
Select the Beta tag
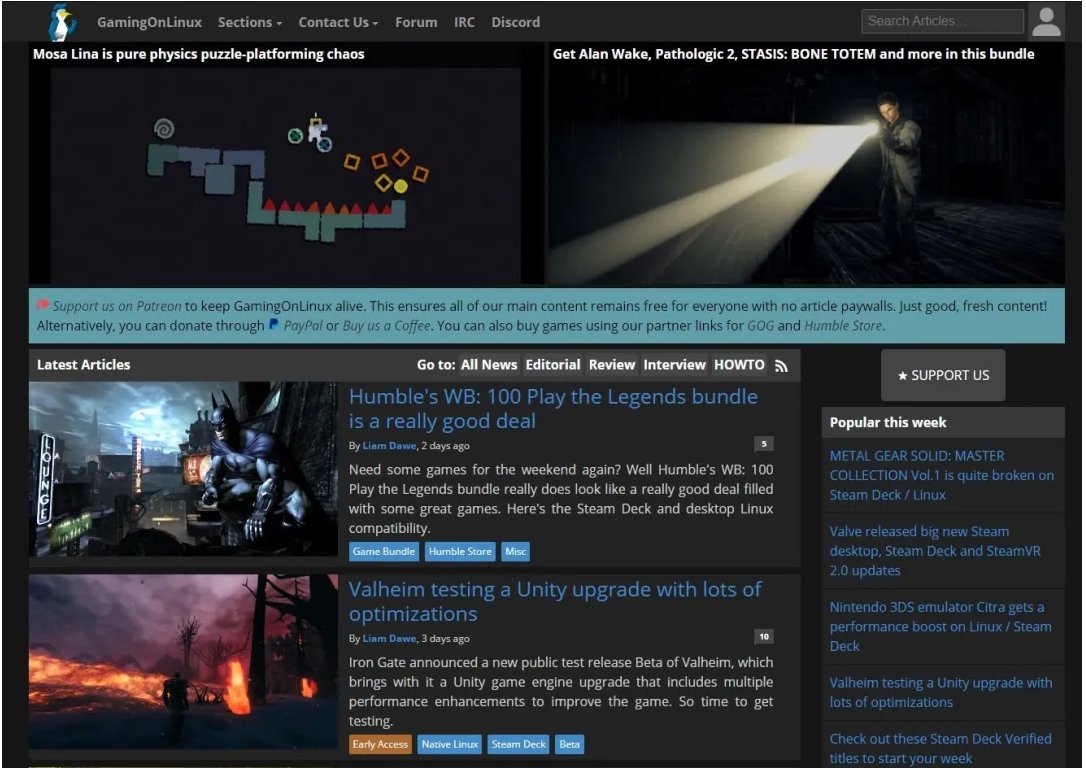coord(569,744)
